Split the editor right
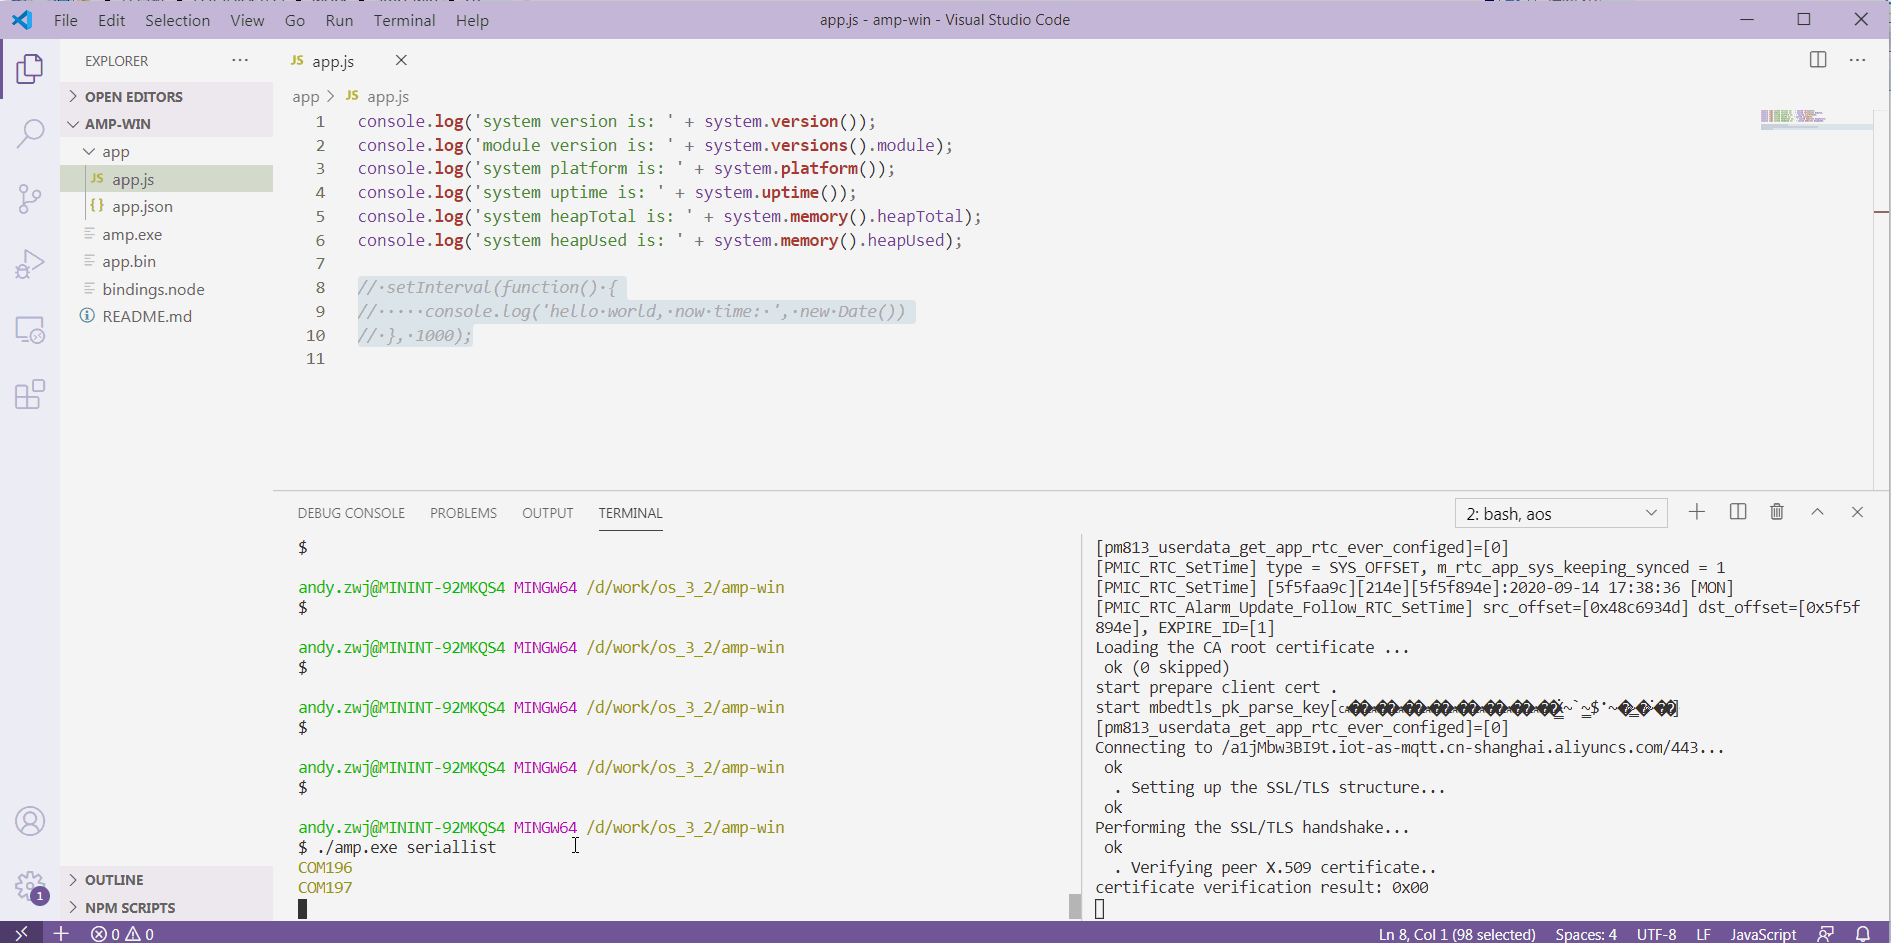 (1818, 60)
